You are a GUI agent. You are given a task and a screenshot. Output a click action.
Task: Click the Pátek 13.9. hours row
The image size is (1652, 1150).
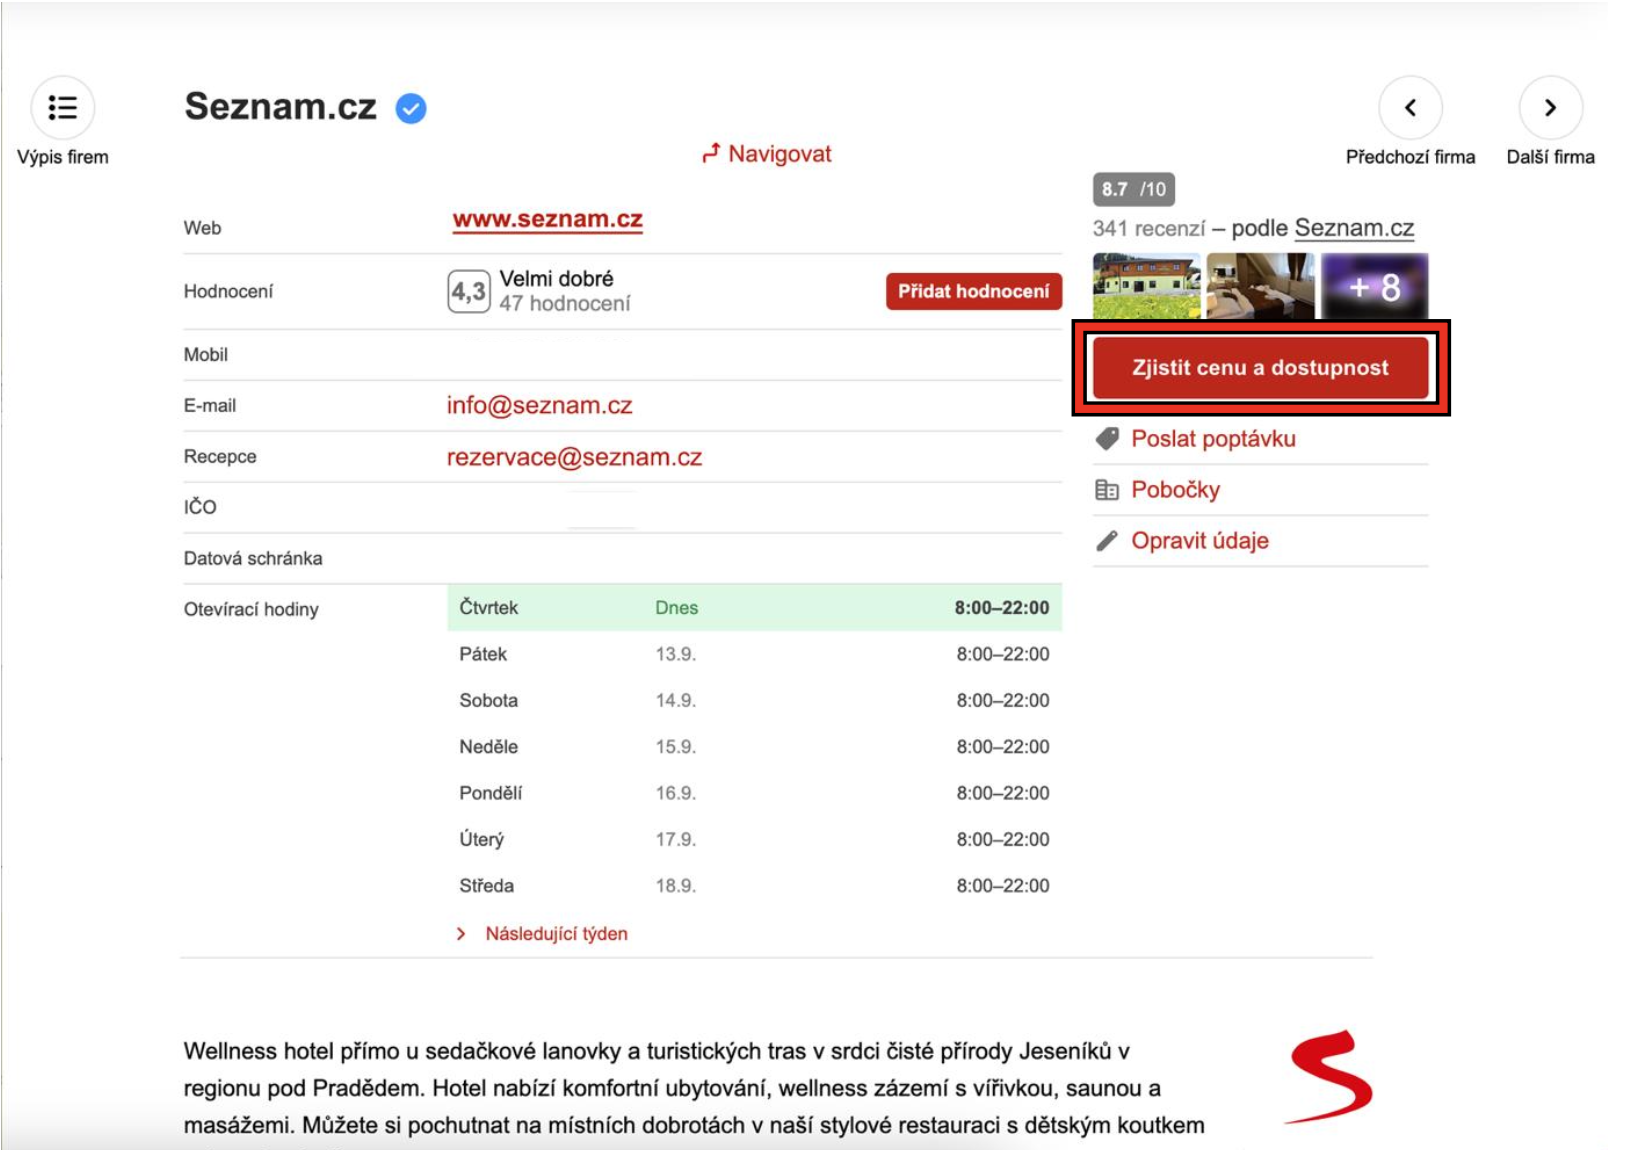pos(754,654)
